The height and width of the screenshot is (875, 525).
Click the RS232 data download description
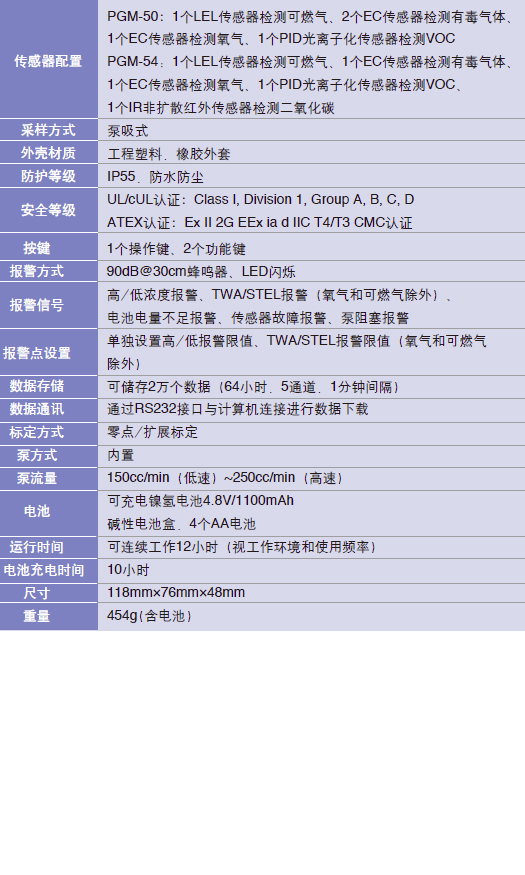[x=238, y=409]
